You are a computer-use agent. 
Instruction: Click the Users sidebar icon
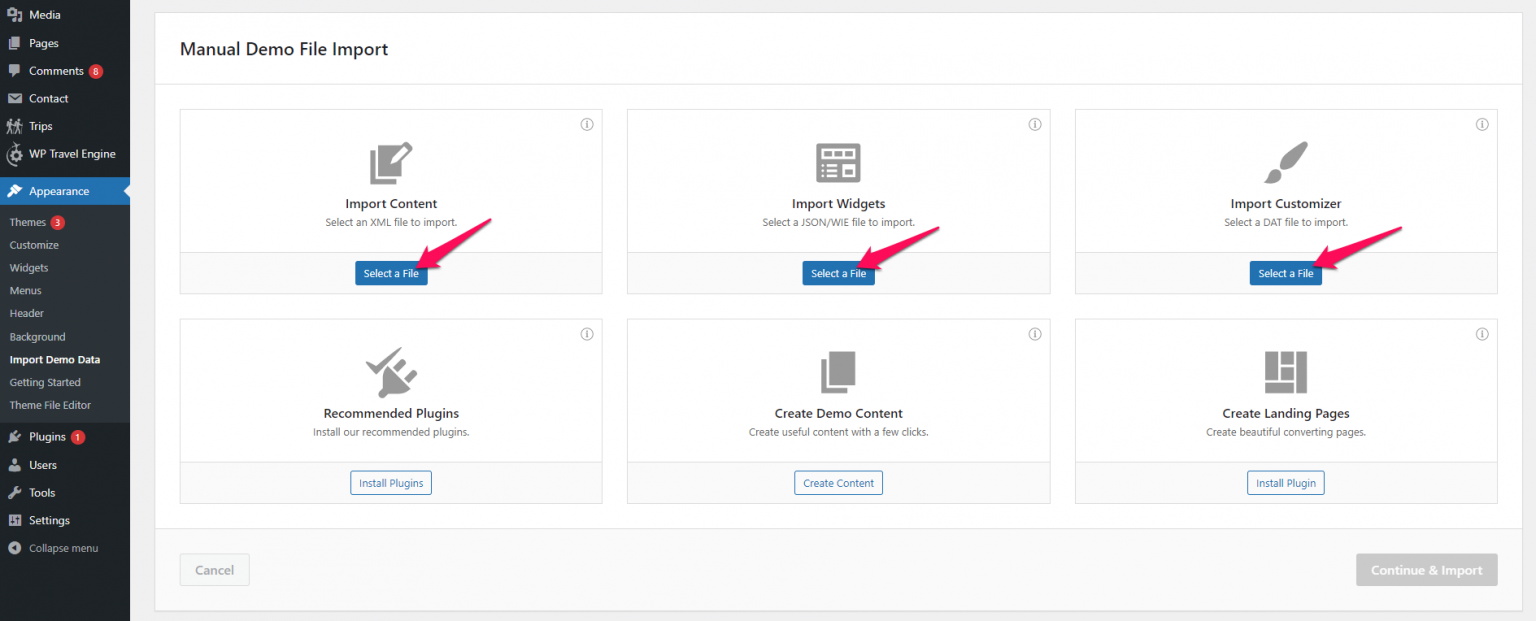point(14,464)
